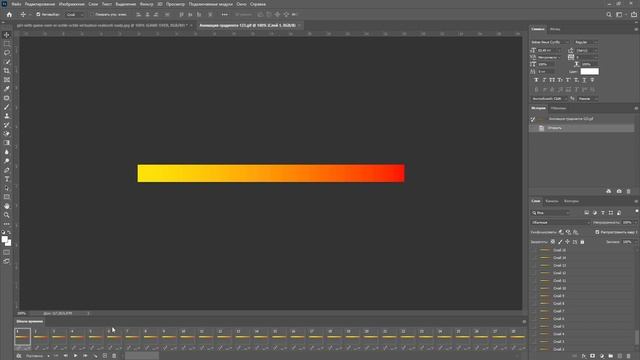Image resolution: width=640 pixels, height=360 pixels.
Task: Open the Изображение menu
Action: 71,4
